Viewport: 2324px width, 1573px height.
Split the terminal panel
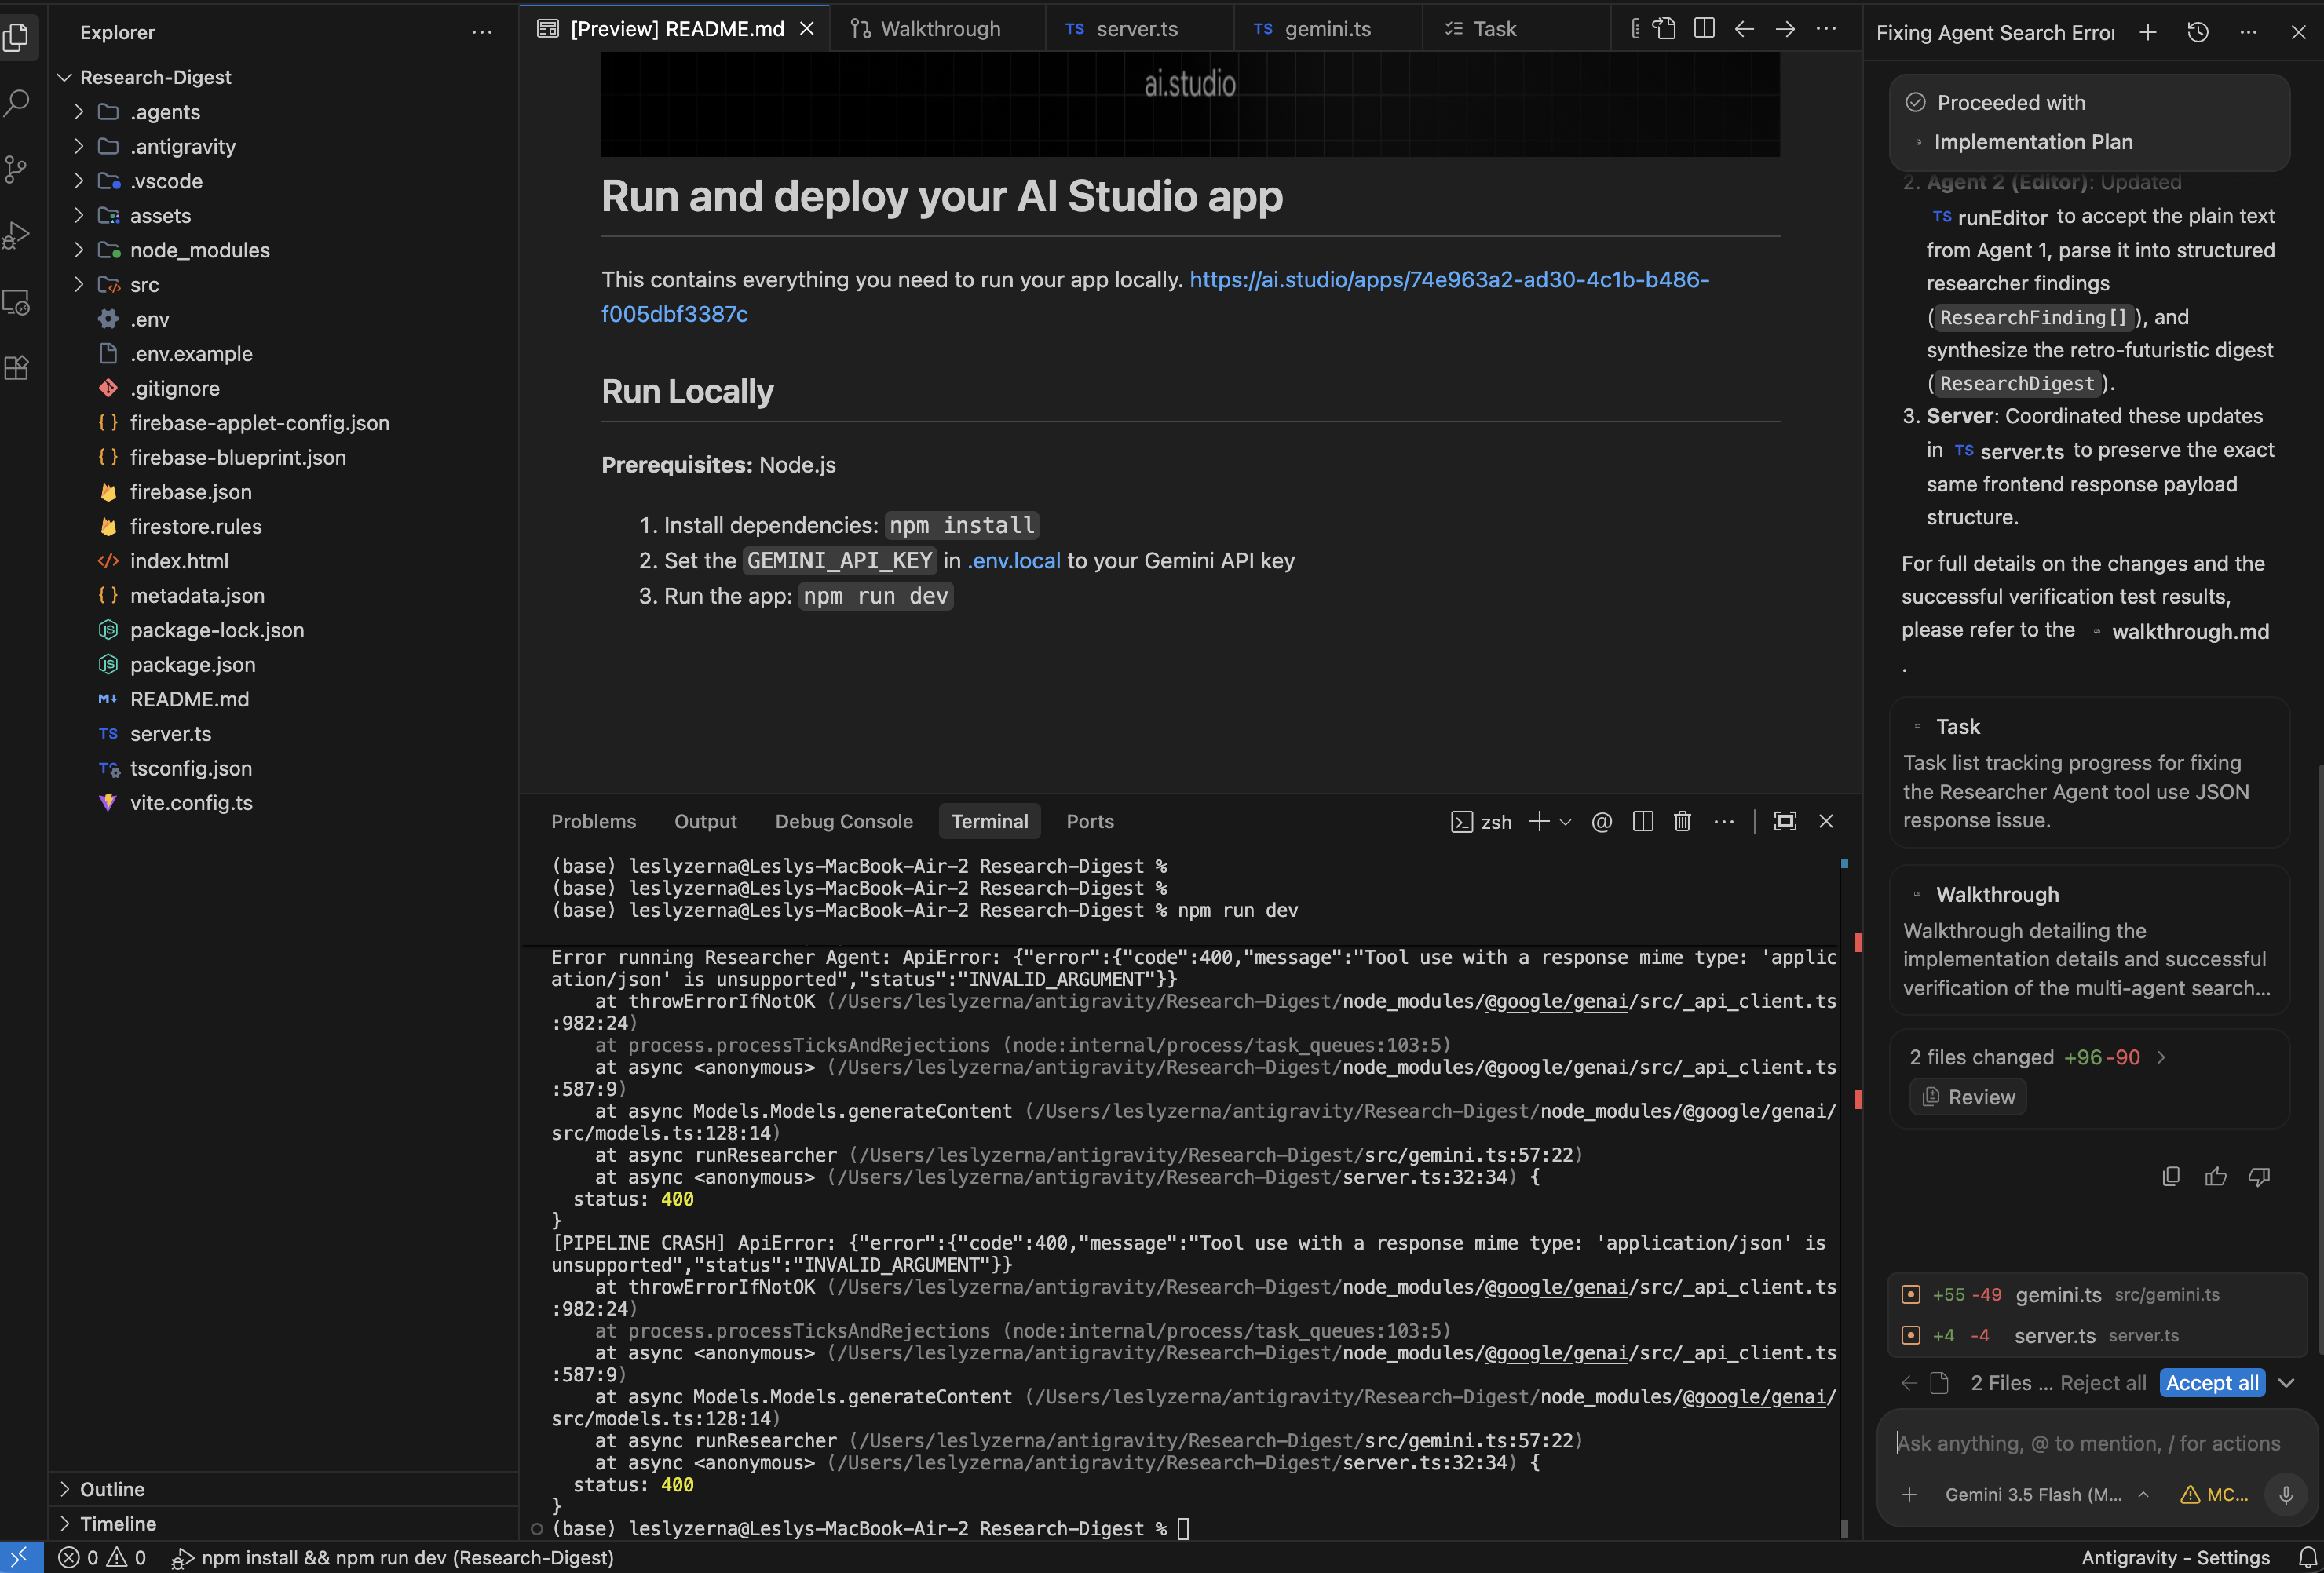1642,821
